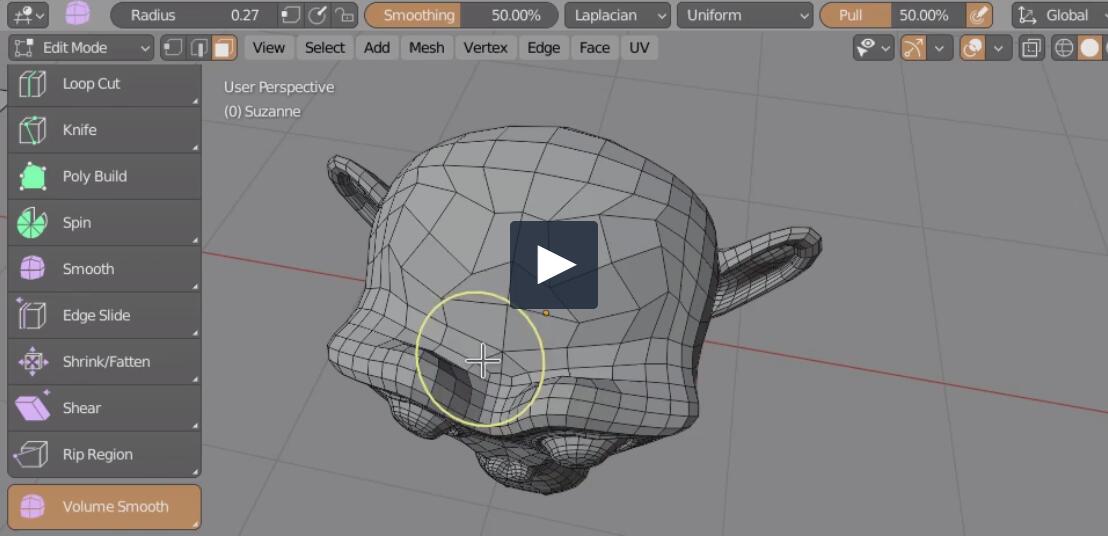1108x536 pixels.
Task: Open the Face menu
Action: click(594, 48)
